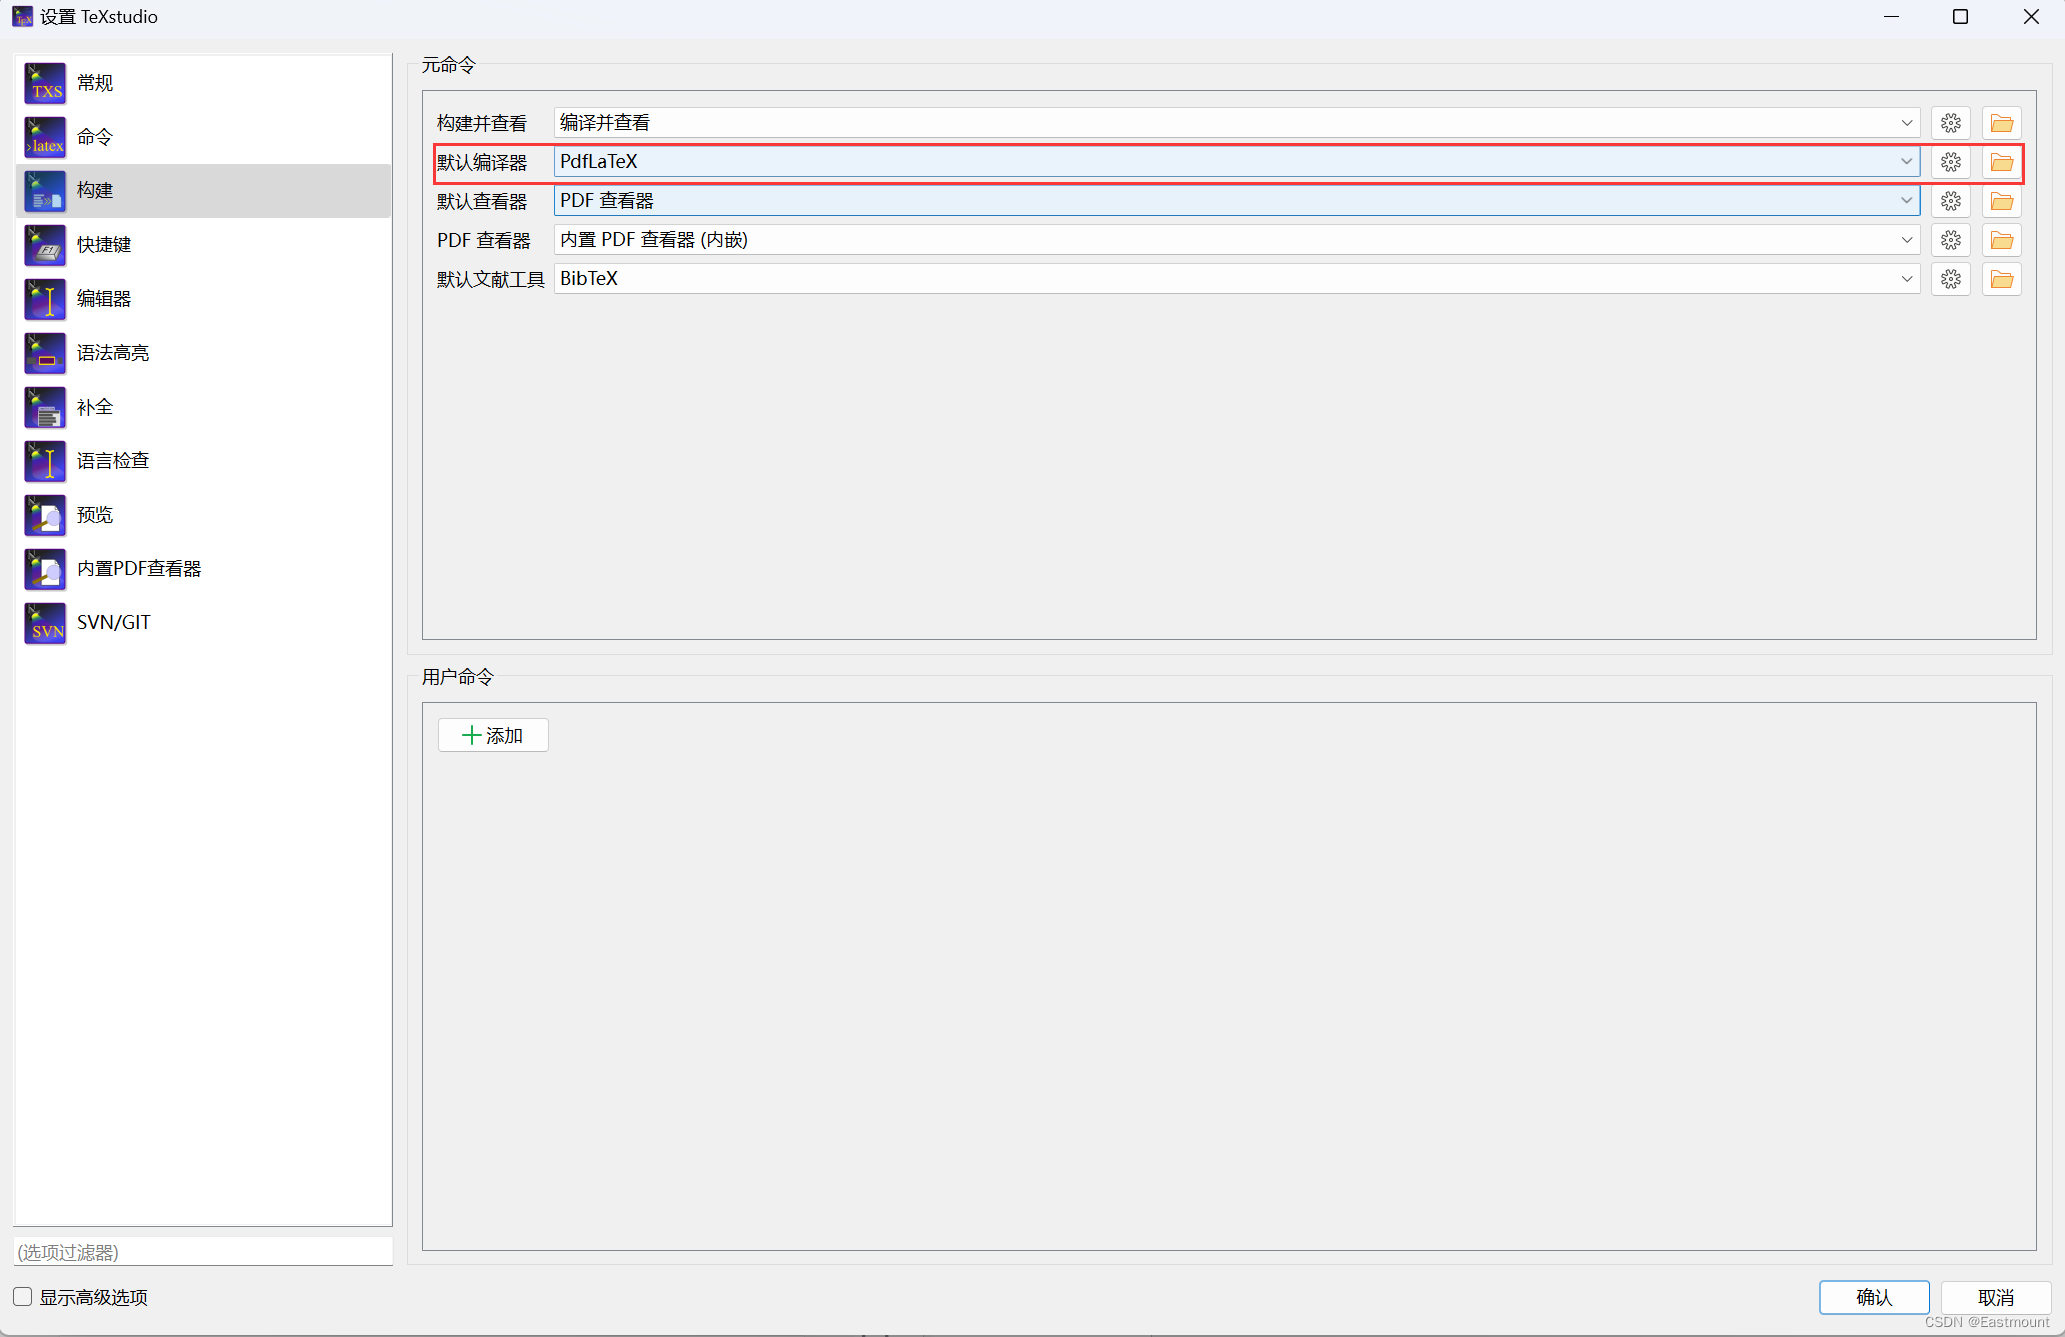
Task: Select the 构建 build icon in sidebar
Action: [45, 191]
